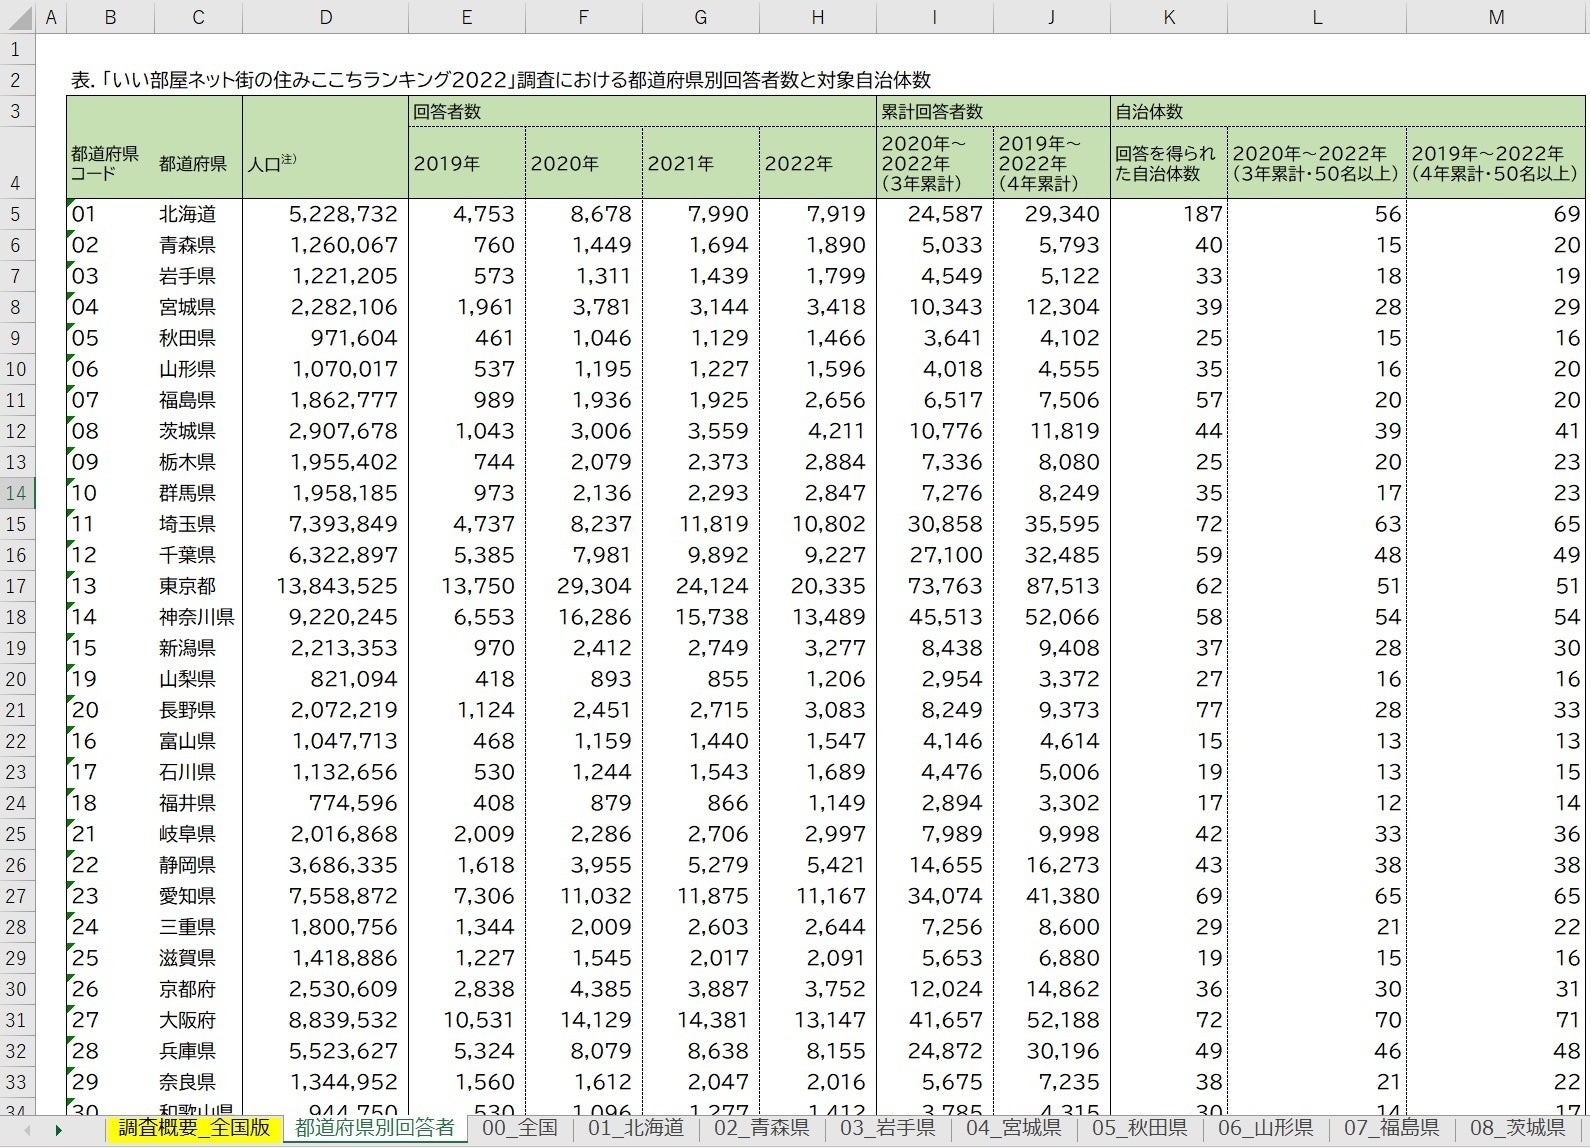Click the Select All corner of grid

click(17, 17)
